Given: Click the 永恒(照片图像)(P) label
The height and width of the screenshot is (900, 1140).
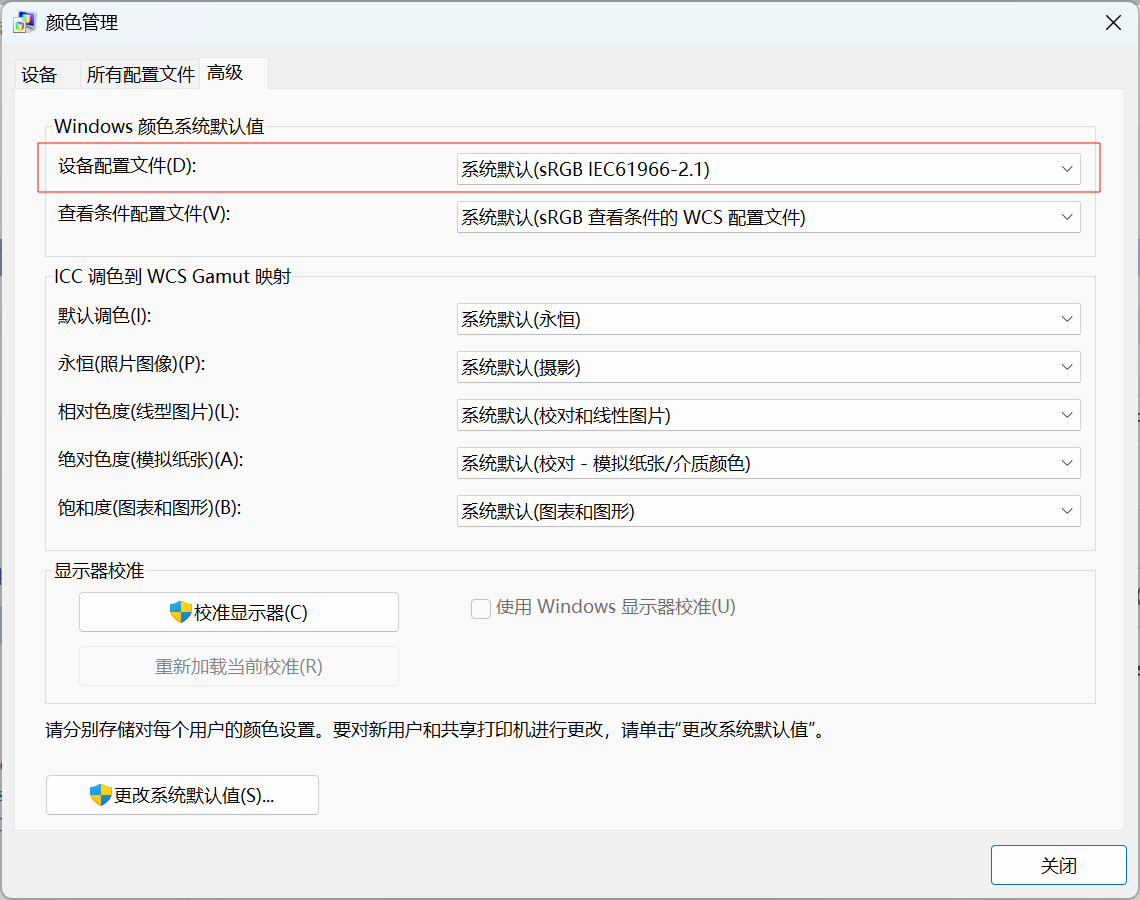Looking at the screenshot, I should (132, 363).
